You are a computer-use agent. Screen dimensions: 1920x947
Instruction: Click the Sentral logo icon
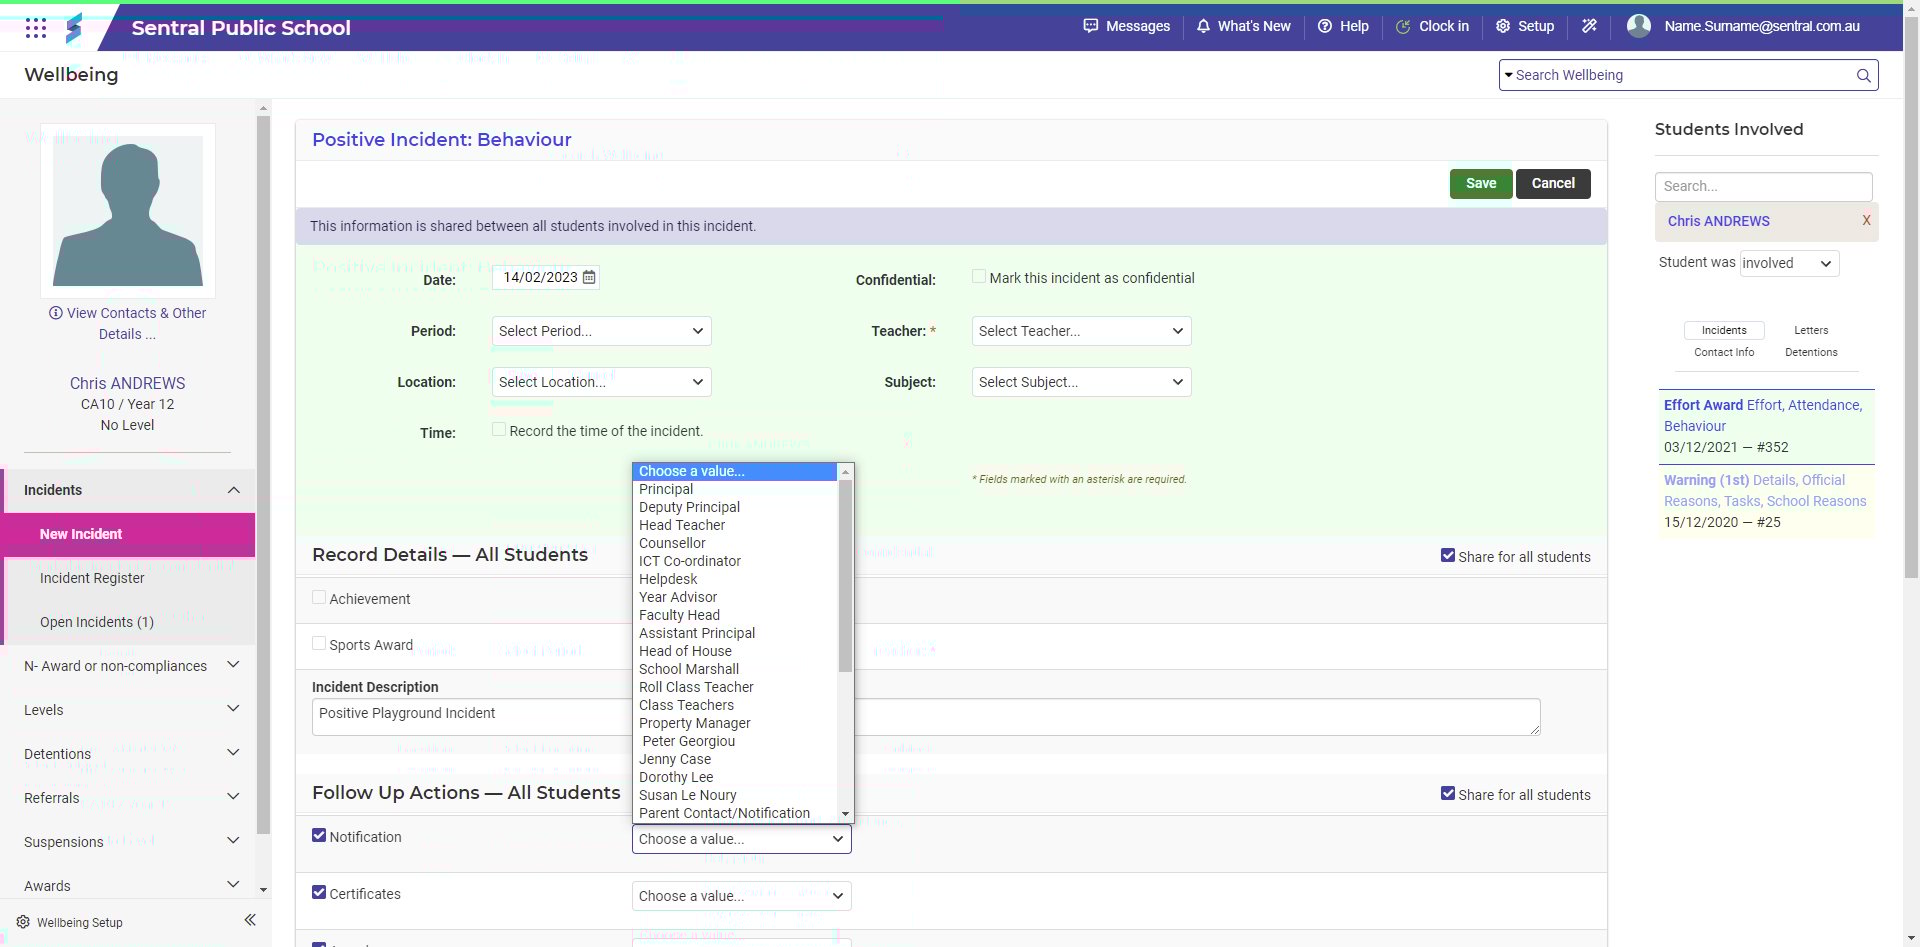click(74, 28)
